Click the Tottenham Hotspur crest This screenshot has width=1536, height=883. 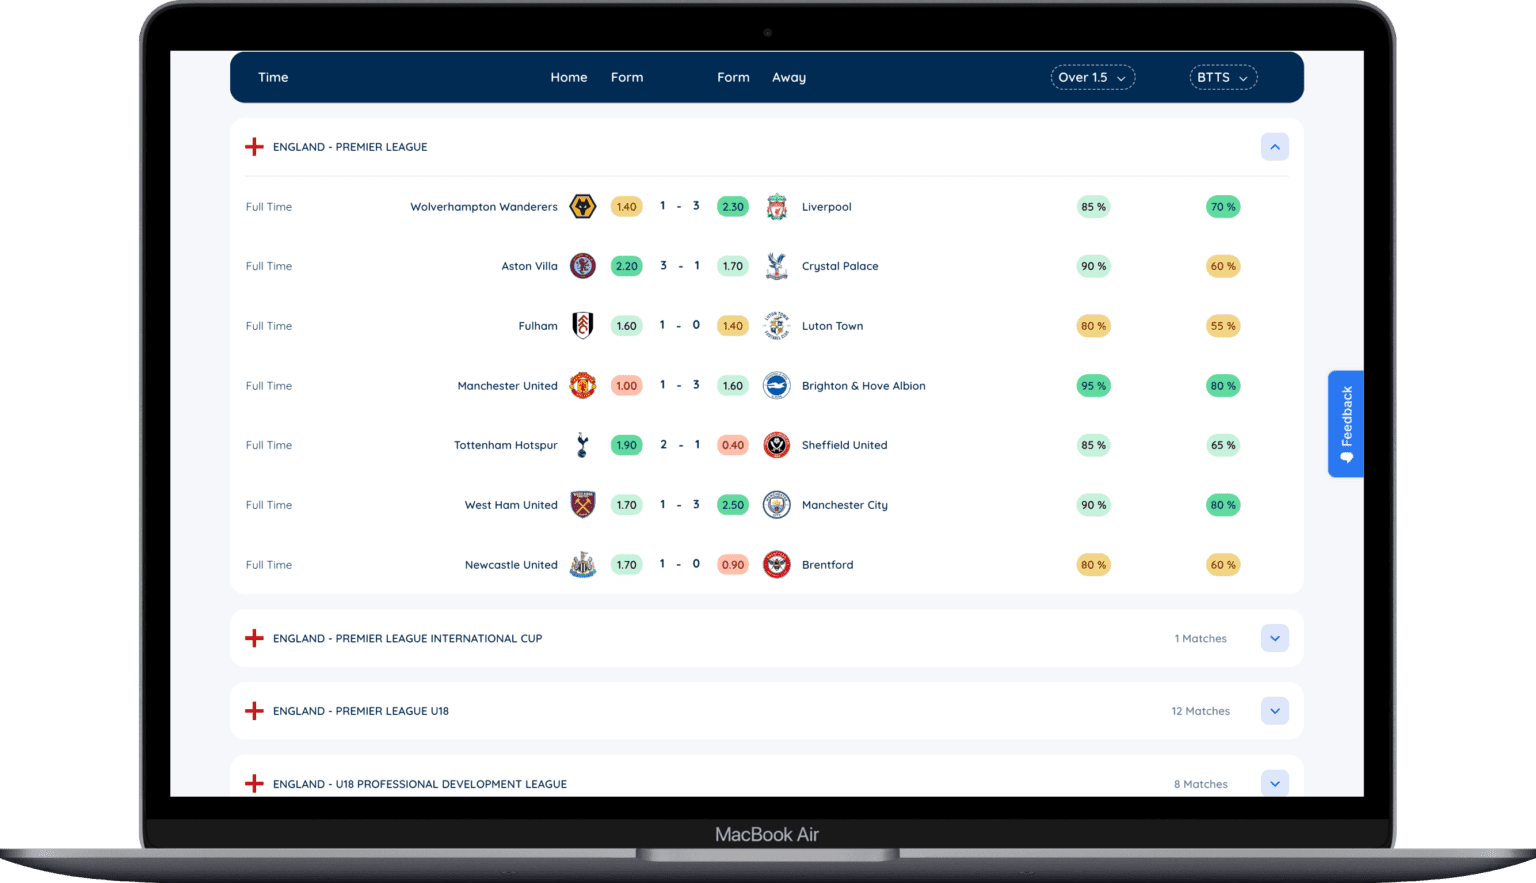(583, 445)
